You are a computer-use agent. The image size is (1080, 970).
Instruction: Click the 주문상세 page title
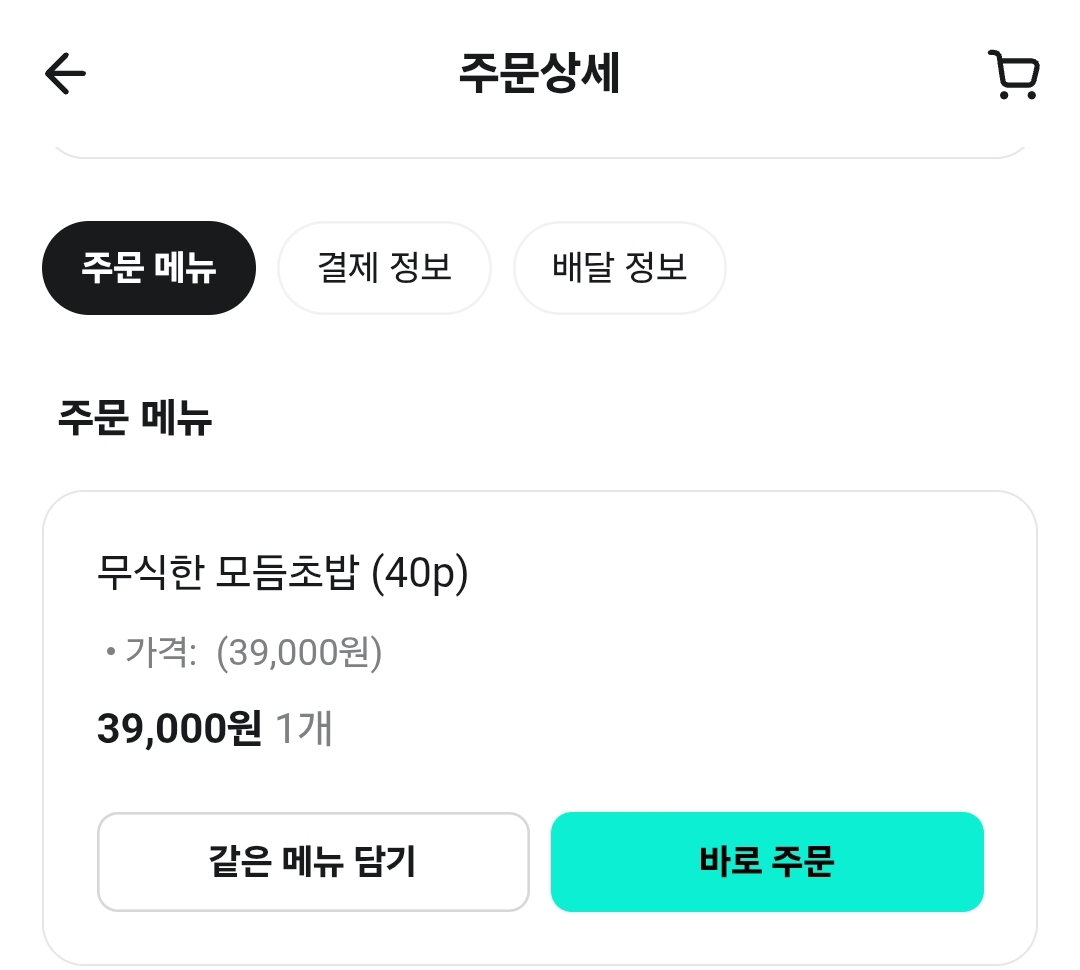point(539,73)
